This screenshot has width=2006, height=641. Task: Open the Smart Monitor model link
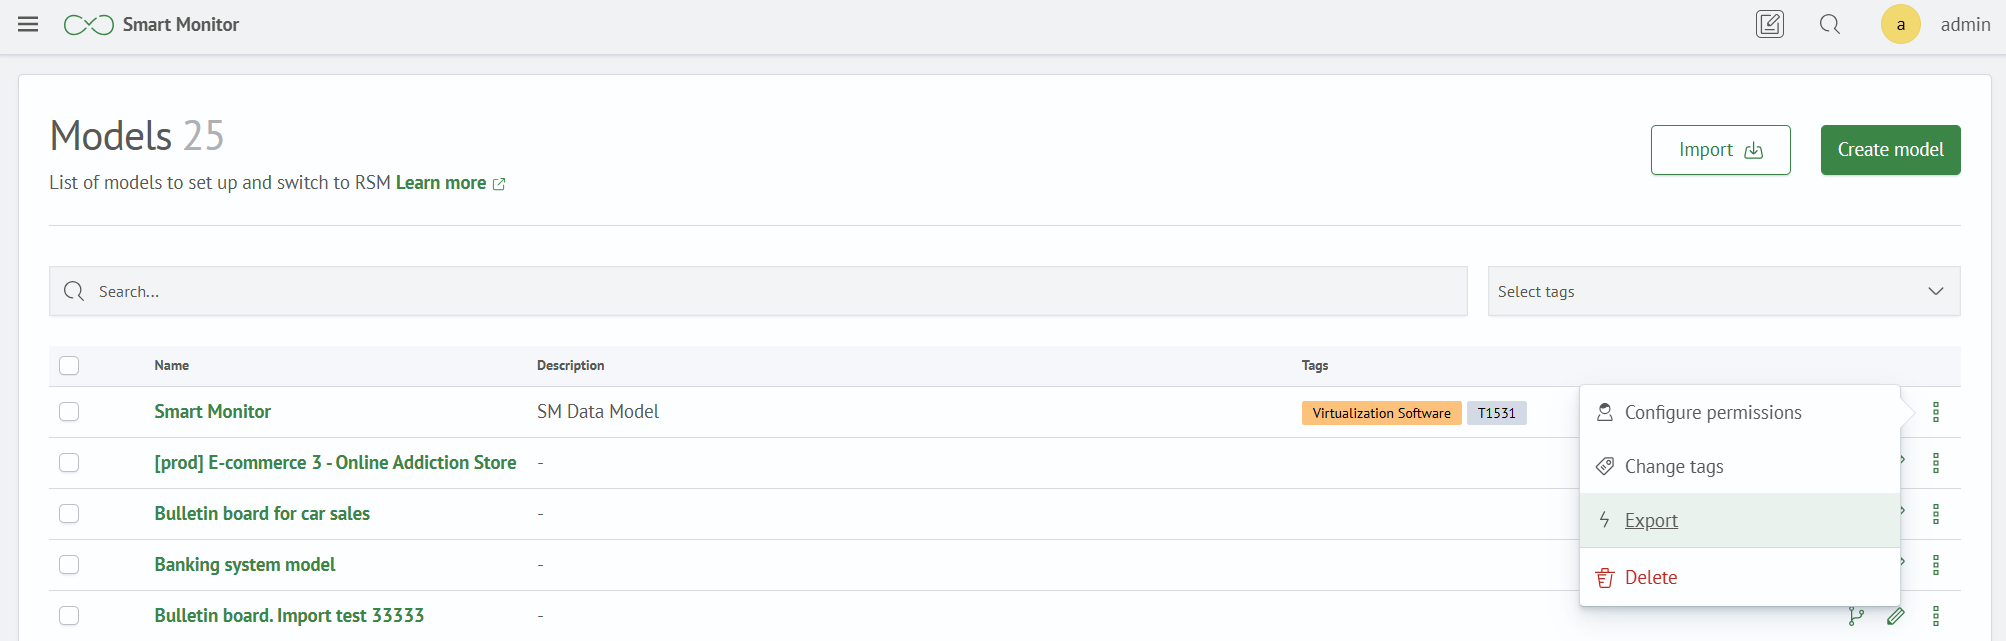(x=212, y=412)
